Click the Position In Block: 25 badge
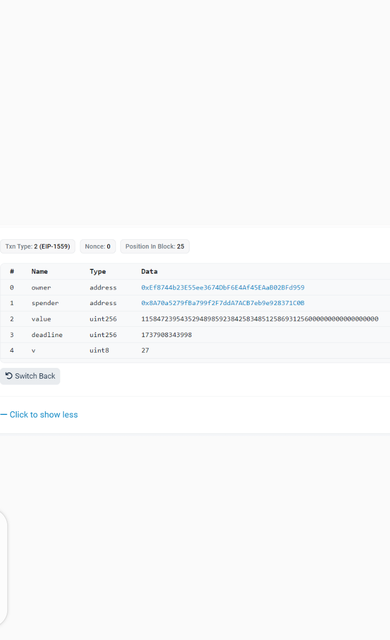This screenshot has width=390, height=640. pos(155,247)
